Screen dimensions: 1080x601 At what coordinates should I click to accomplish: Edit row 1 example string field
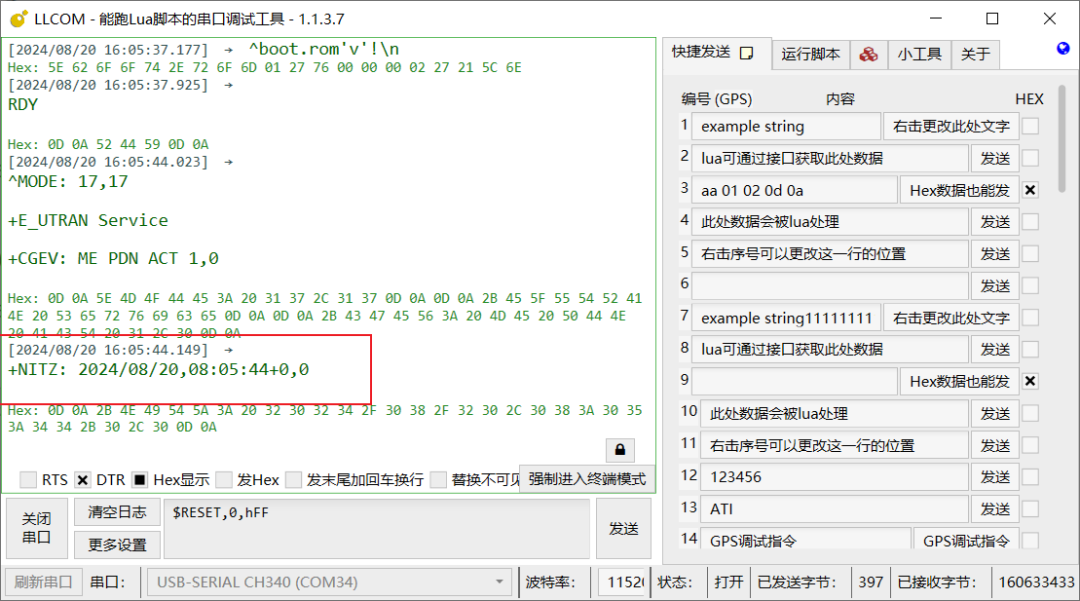point(786,126)
